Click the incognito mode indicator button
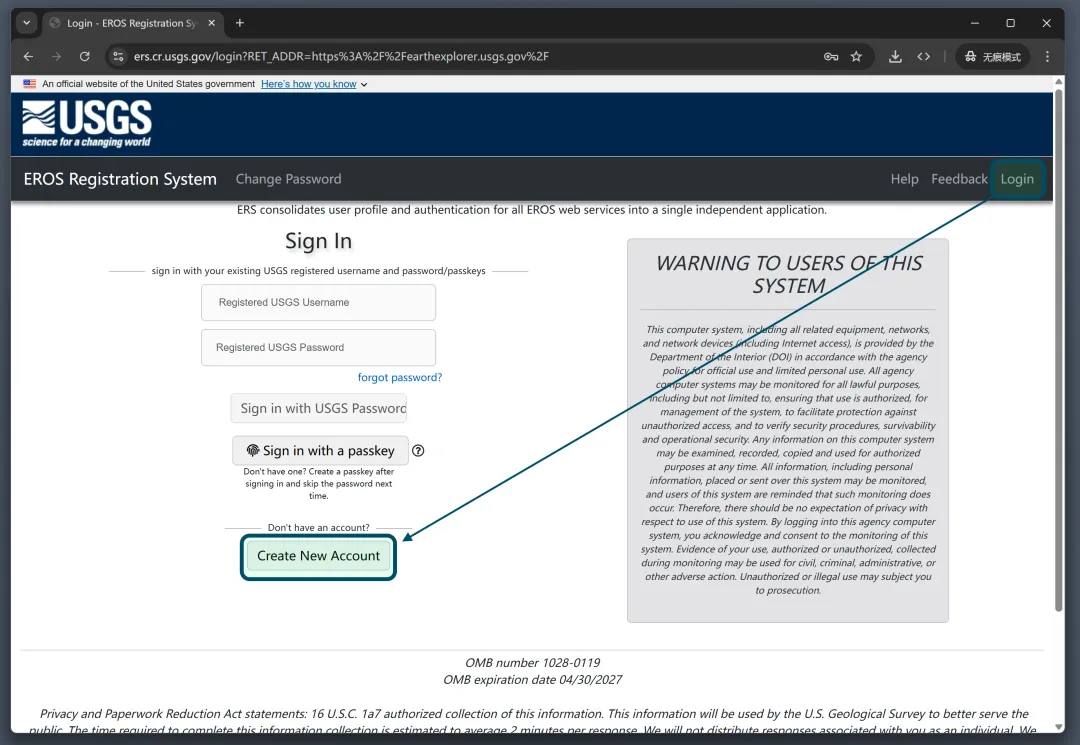The width and height of the screenshot is (1080, 745). [993, 56]
